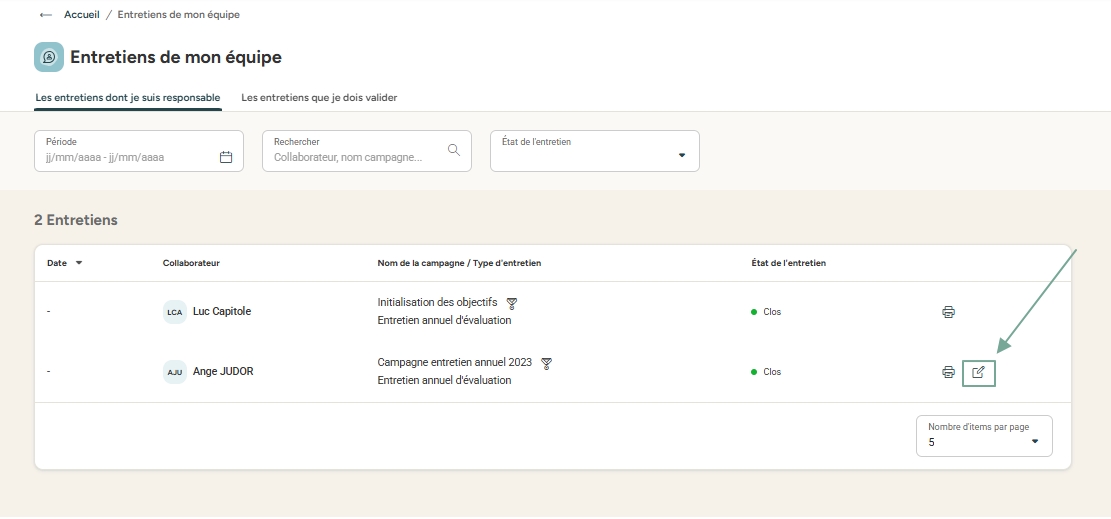
Task: Print Luc Capitole's interview
Action: pyautogui.click(x=948, y=312)
